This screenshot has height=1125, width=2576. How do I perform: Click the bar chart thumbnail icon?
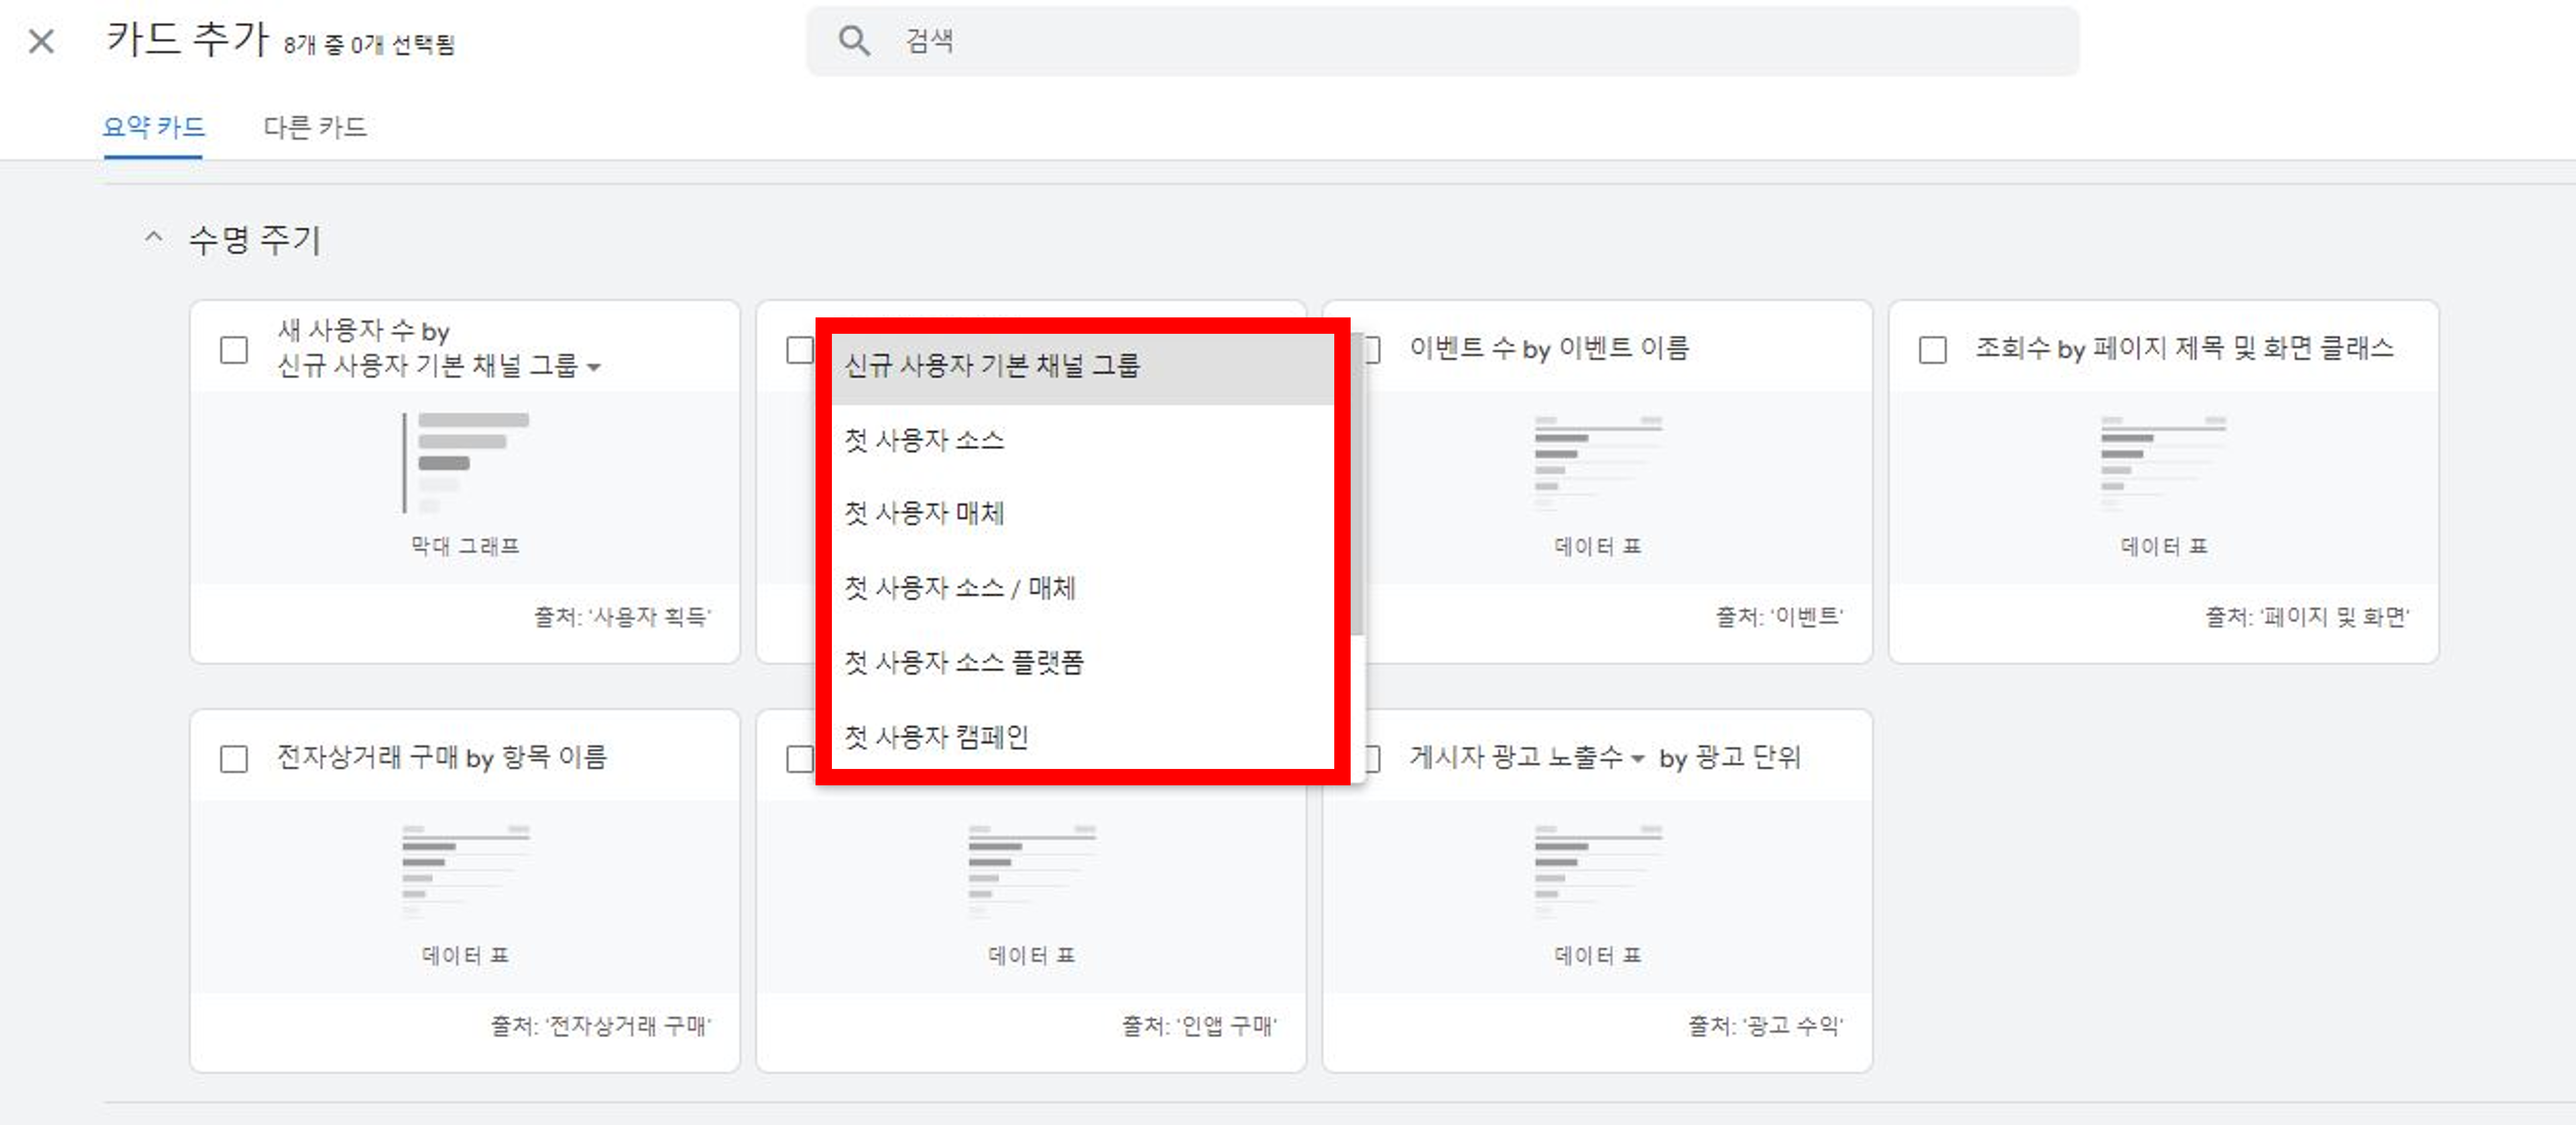coord(465,462)
